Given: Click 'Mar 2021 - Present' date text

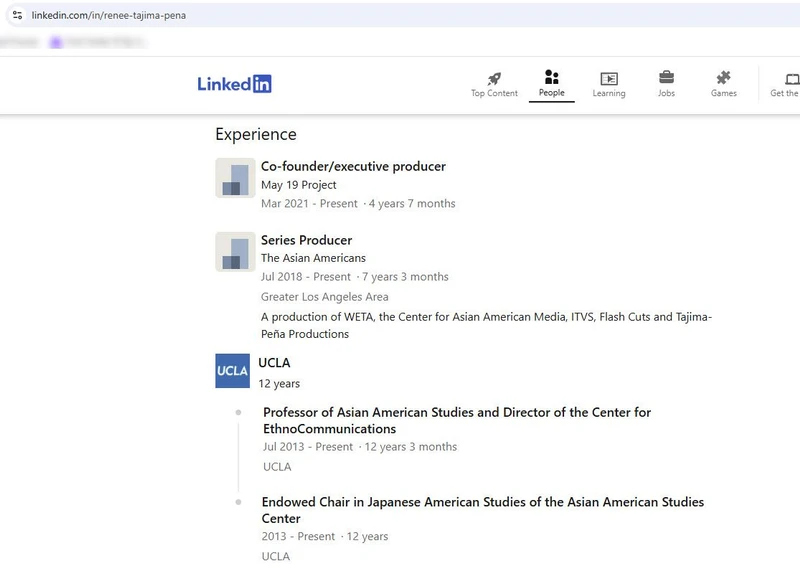Looking at the screenshot, I should 309,204.
